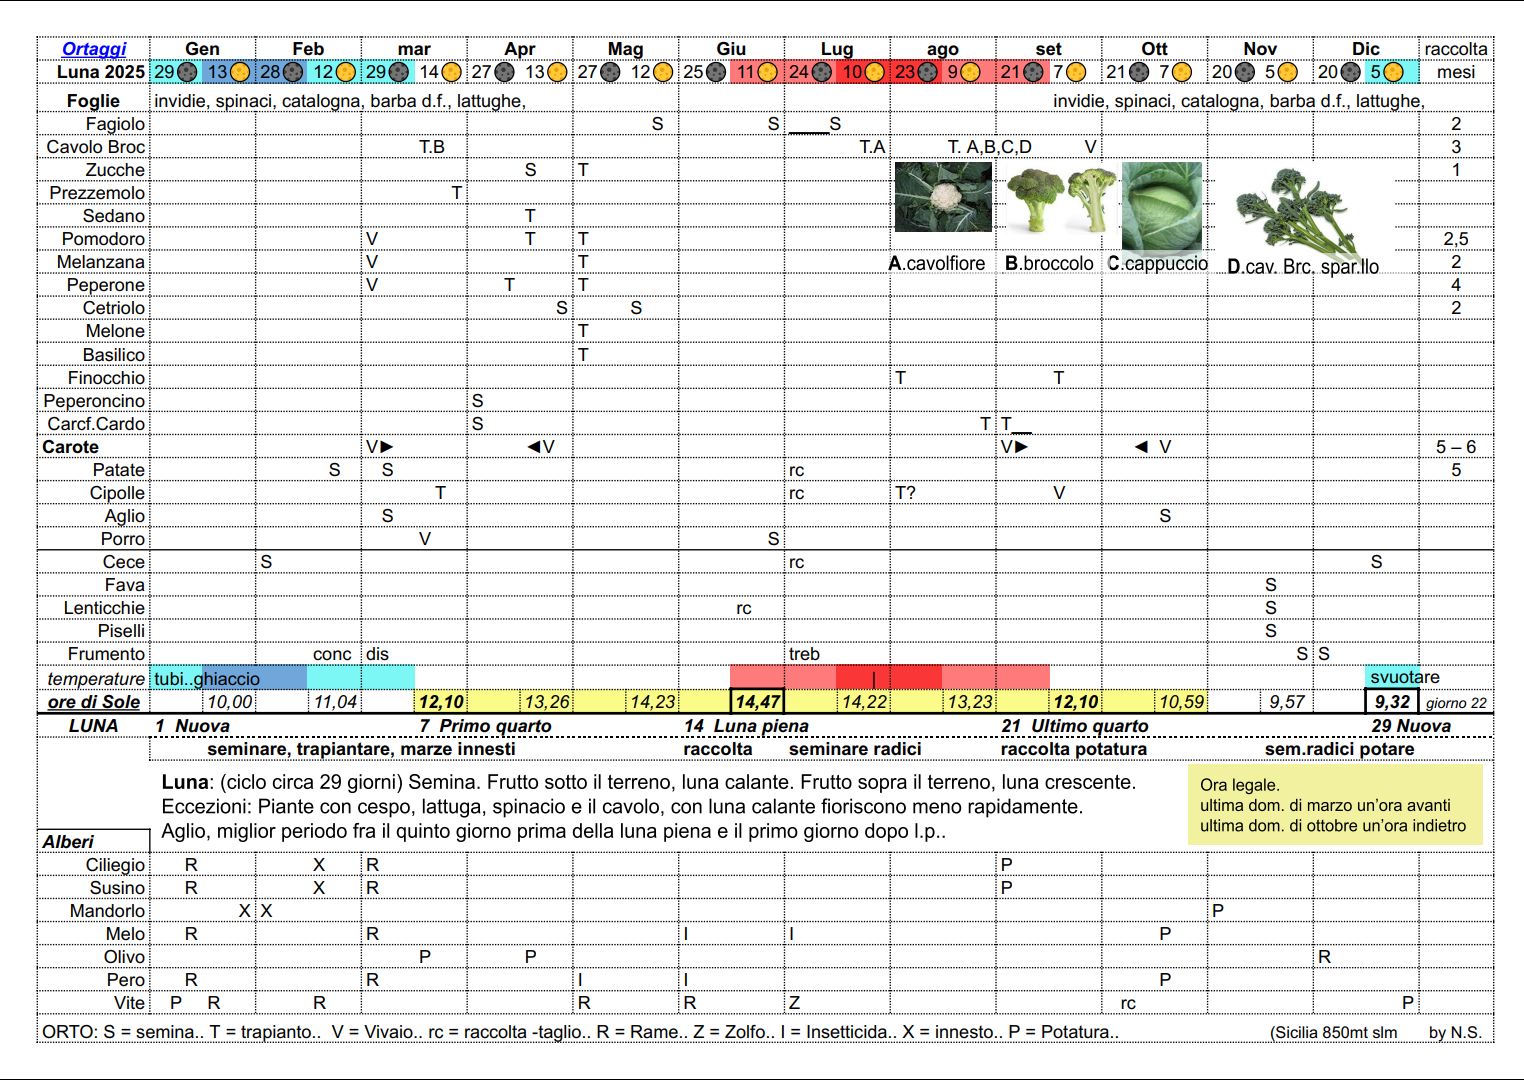Click full moon icon beside 10 under Lug
Image resolution: width=1524 pixels, height=1080 pixels.
pos(874,72)
